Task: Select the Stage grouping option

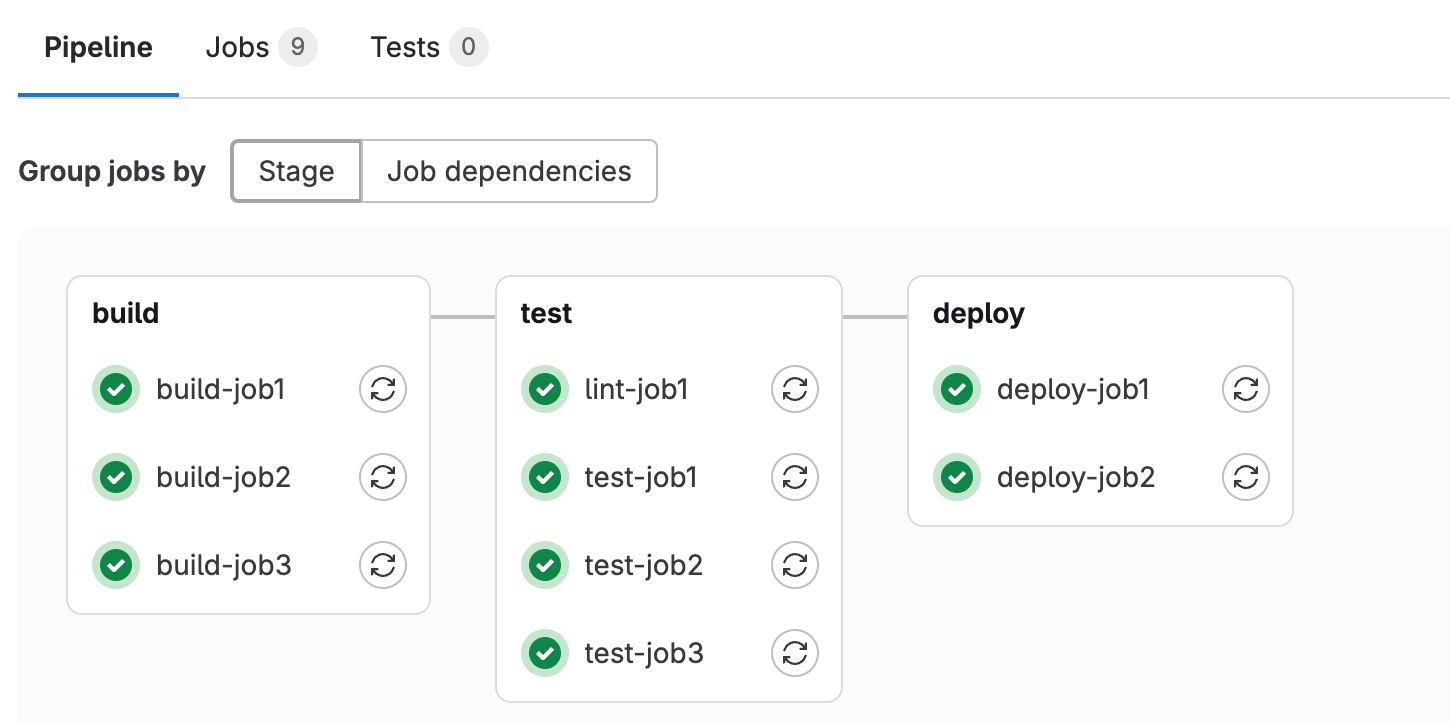Action: pos(296,171)
